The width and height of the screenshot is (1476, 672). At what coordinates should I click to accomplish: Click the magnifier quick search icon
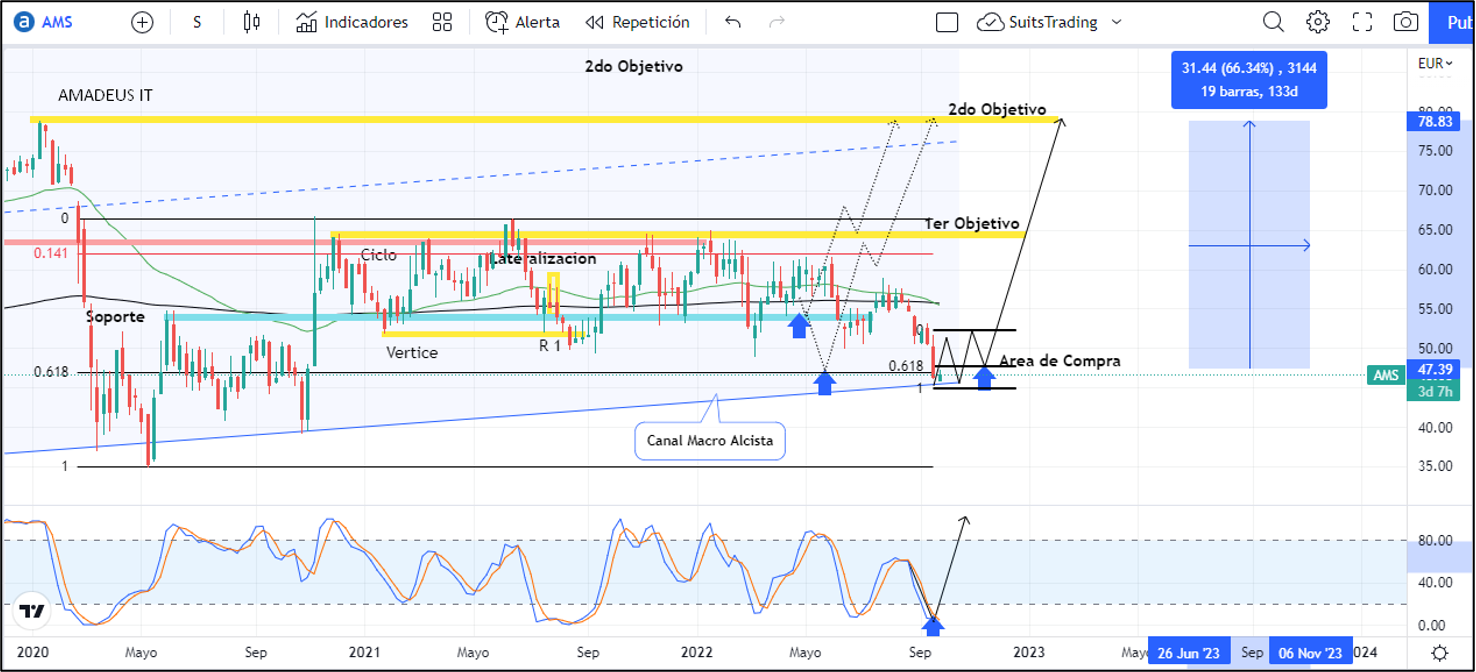coord(1273,22)
